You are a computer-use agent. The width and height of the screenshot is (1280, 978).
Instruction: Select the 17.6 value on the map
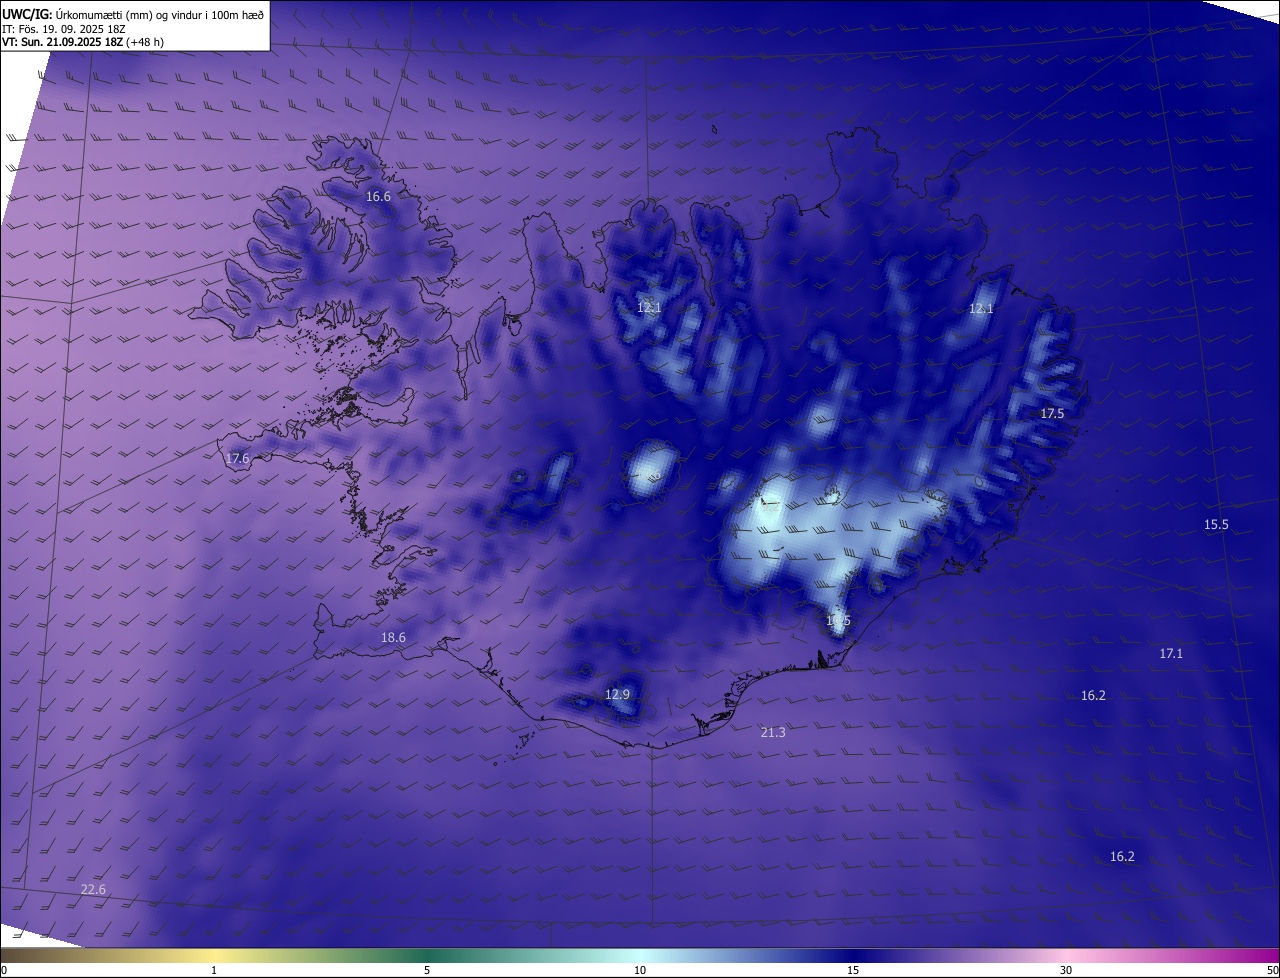(237, 459)
